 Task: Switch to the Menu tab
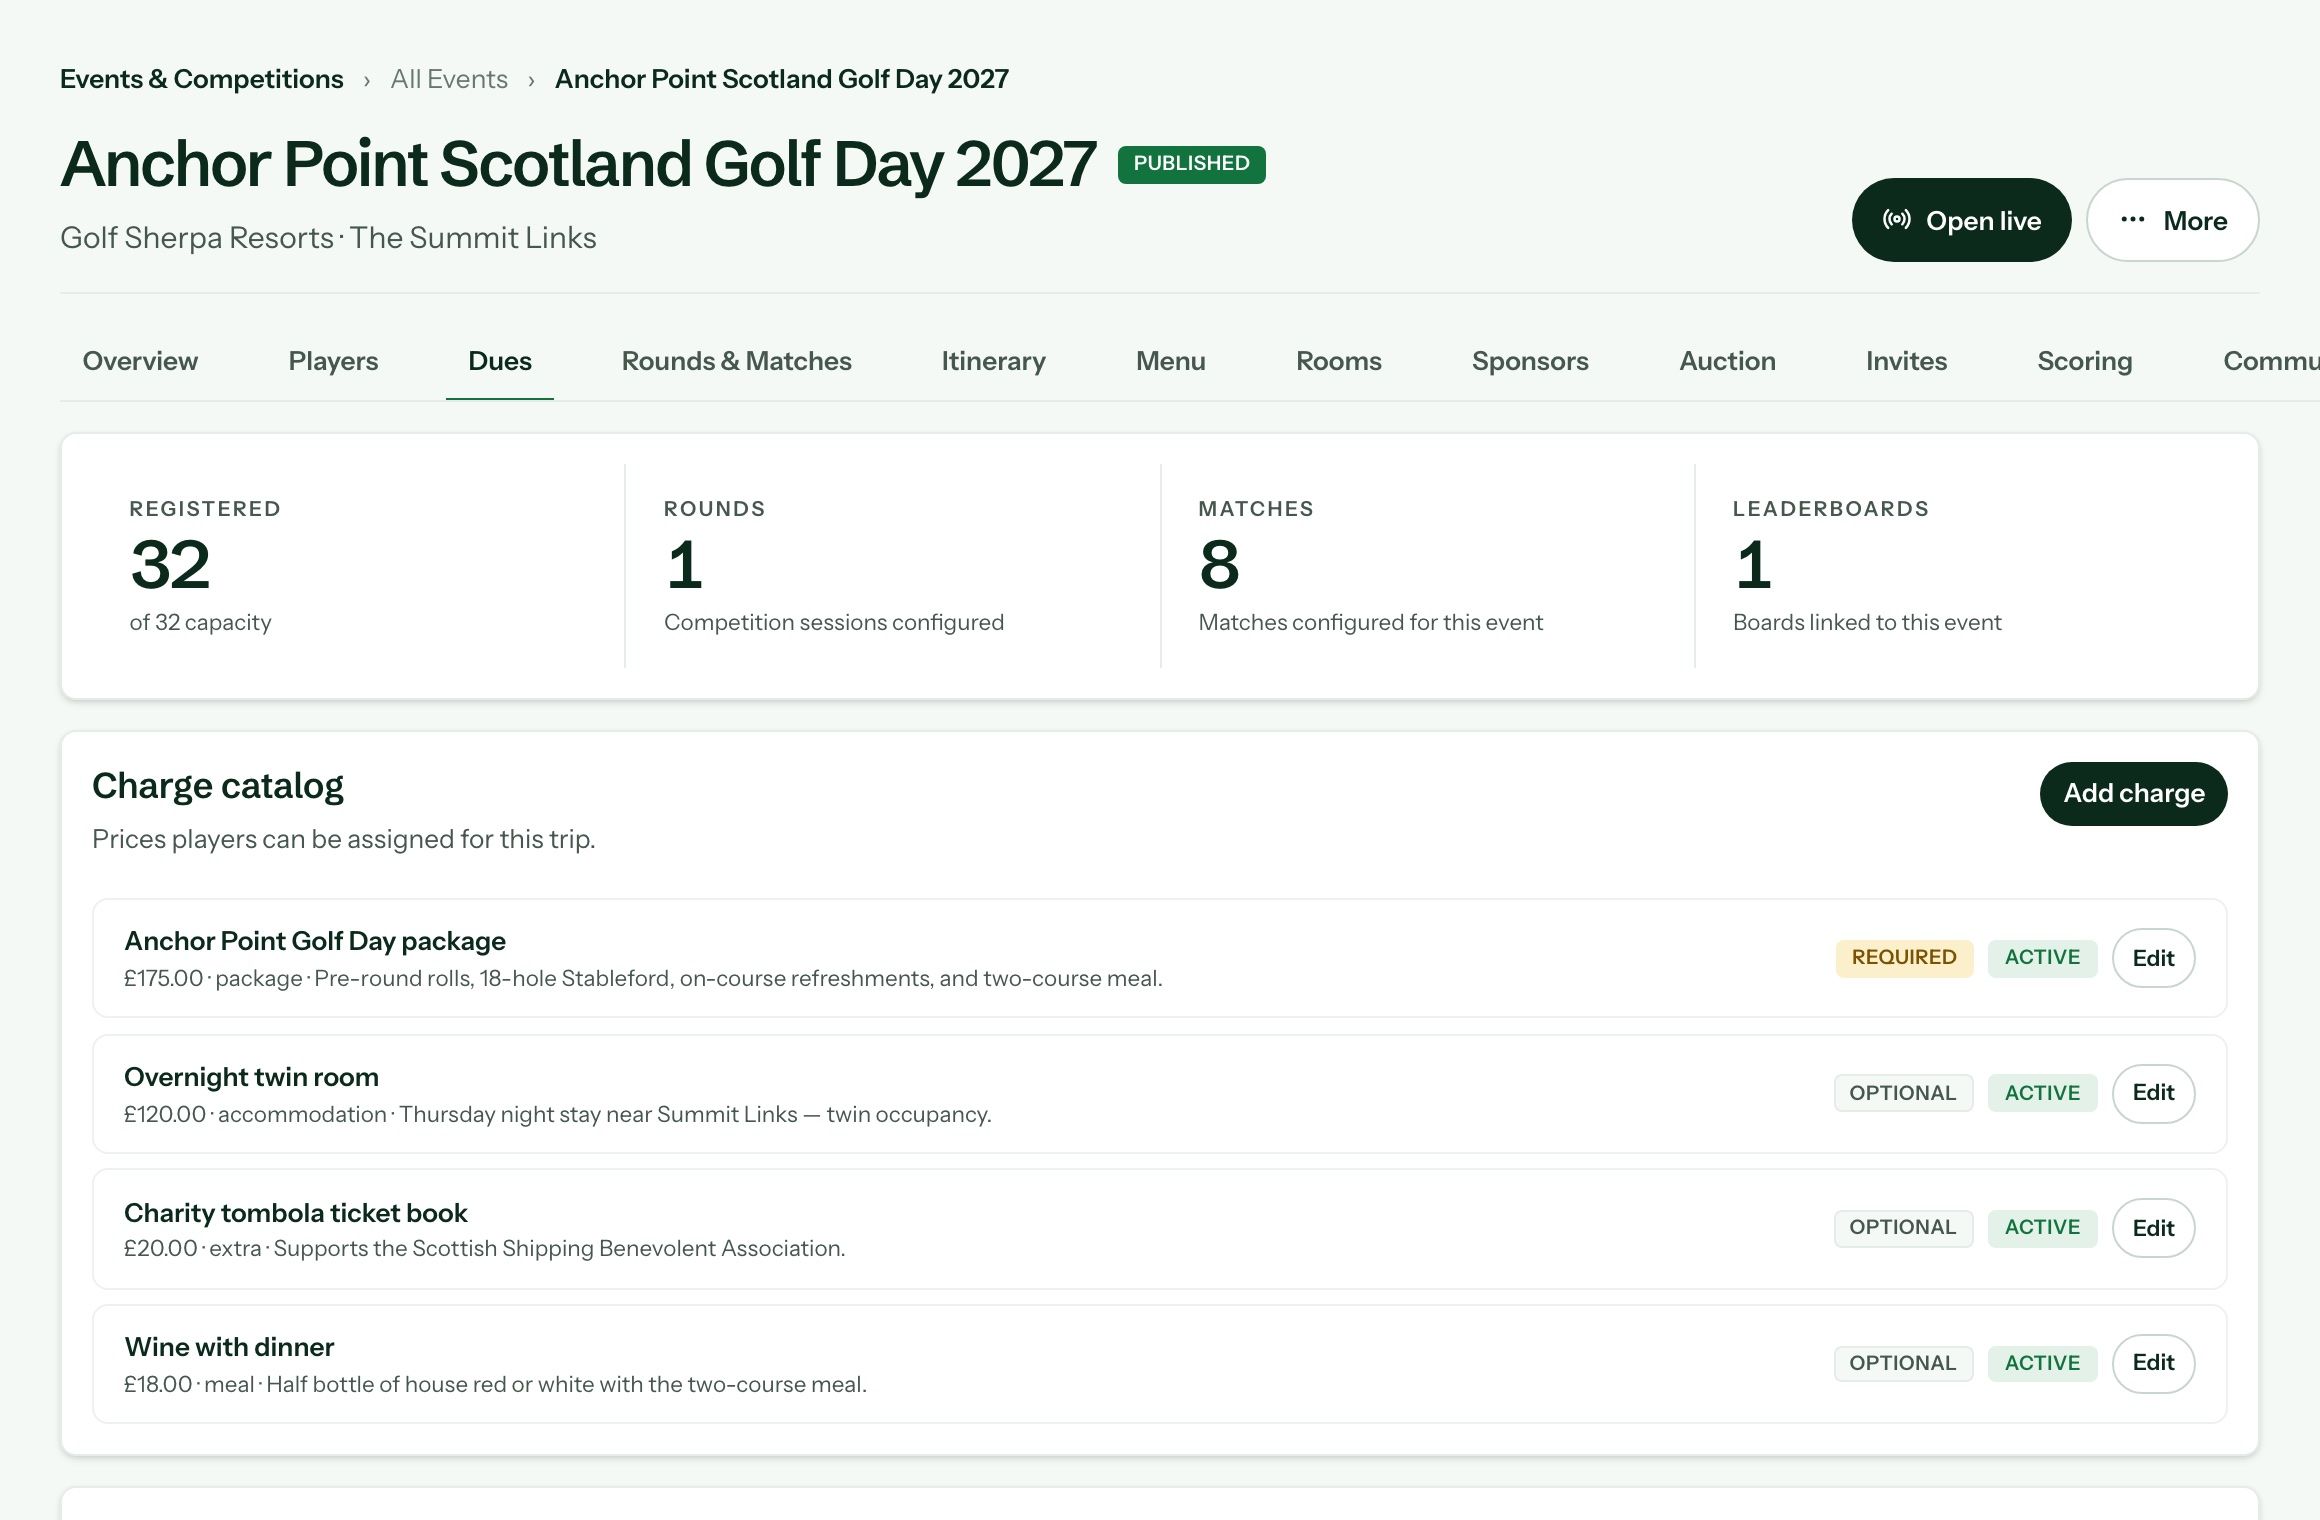[1171, 361]
